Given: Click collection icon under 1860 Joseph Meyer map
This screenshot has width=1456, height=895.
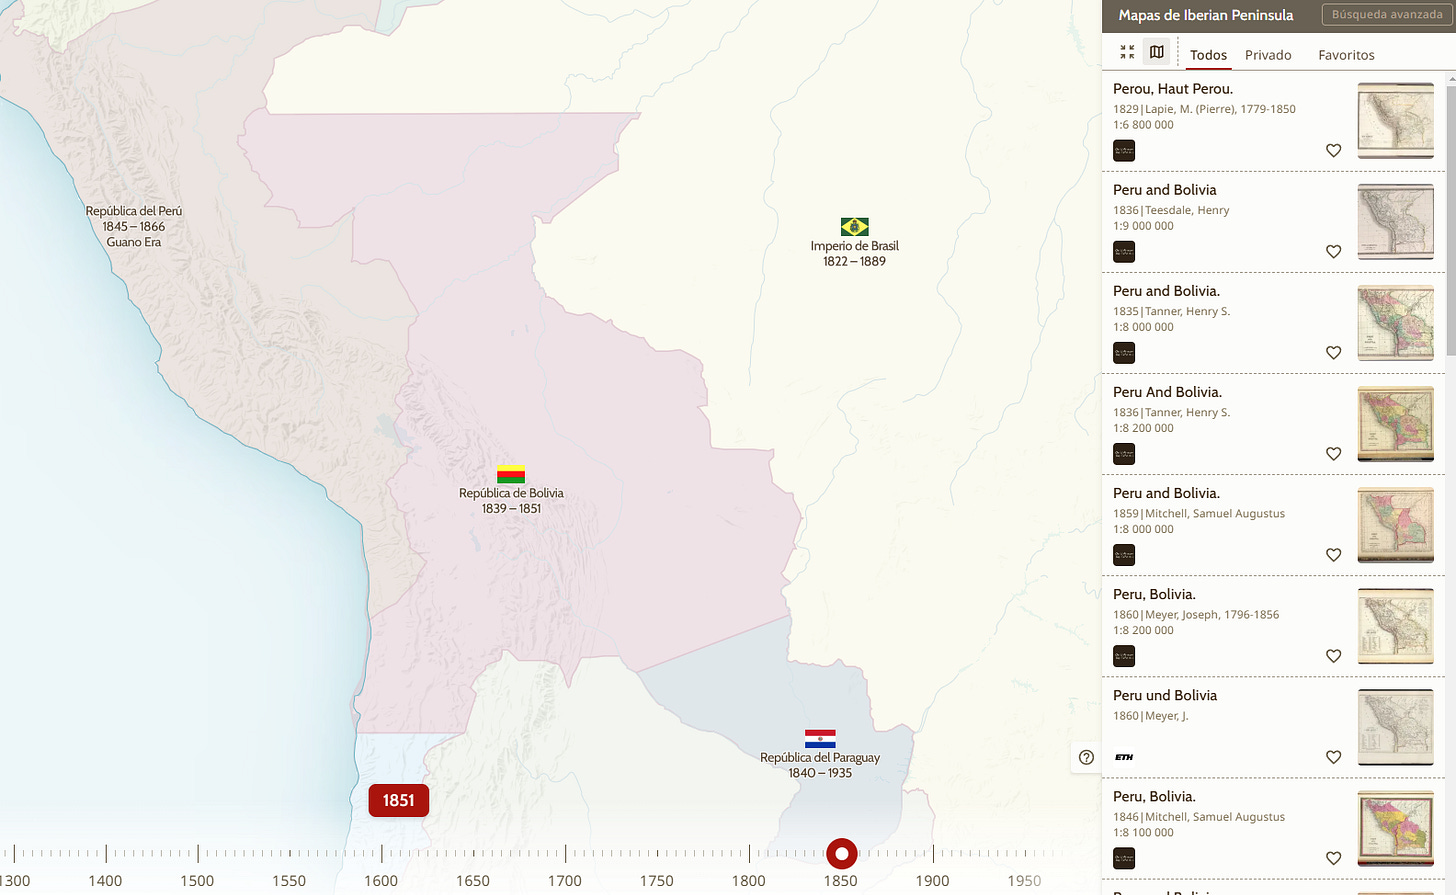Looking at the screenshot, I should (1124, 656).
